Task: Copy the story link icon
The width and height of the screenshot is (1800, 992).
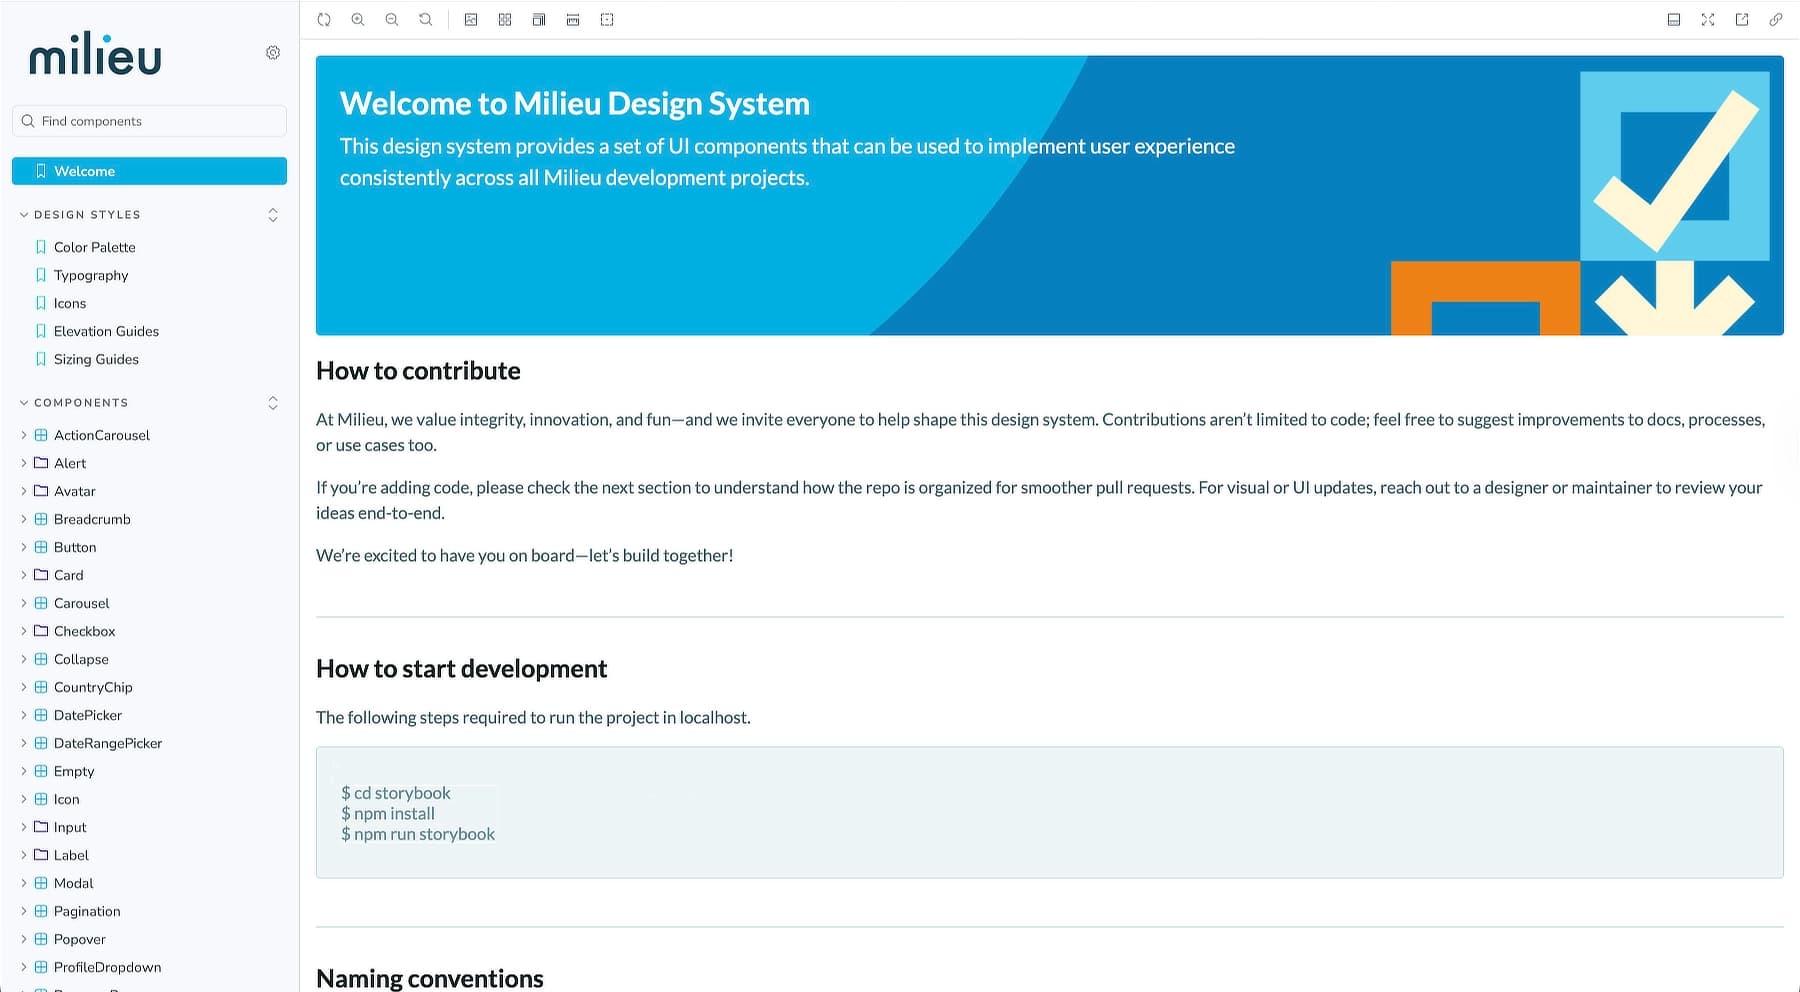Action: point(1776,19)
